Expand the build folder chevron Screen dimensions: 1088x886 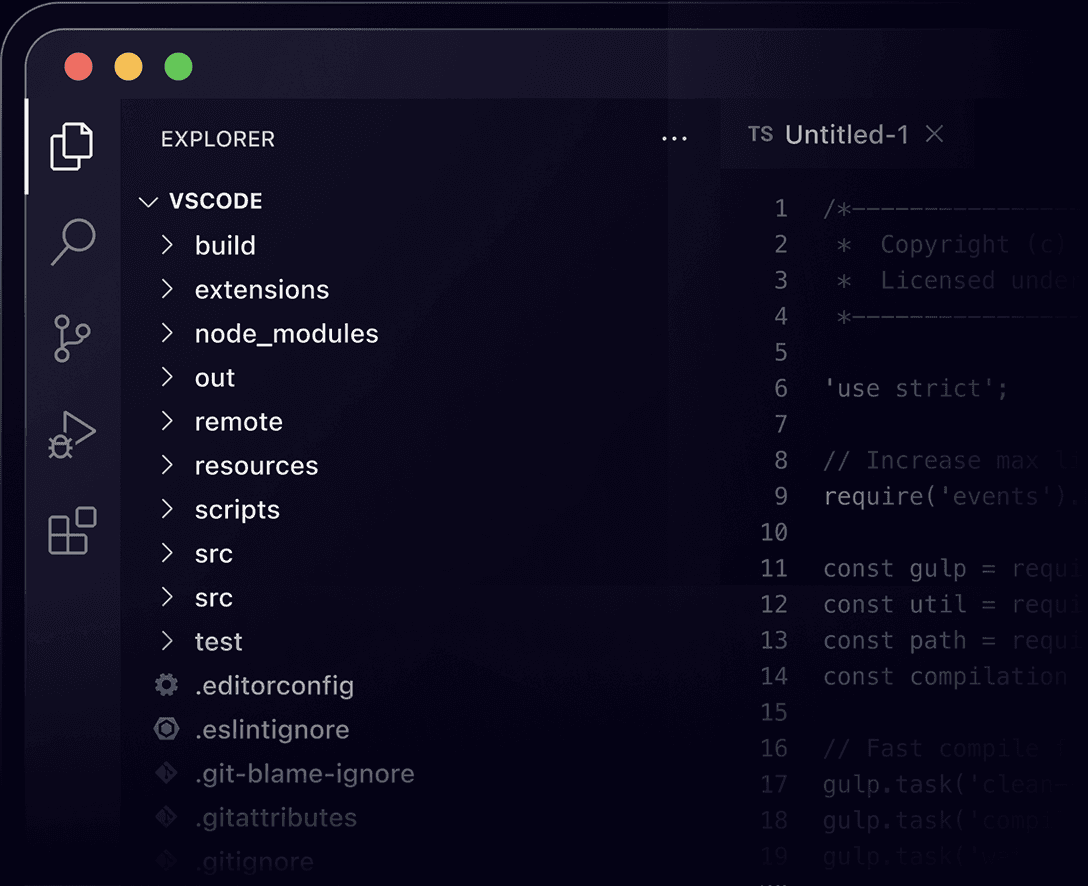point(168,245)
